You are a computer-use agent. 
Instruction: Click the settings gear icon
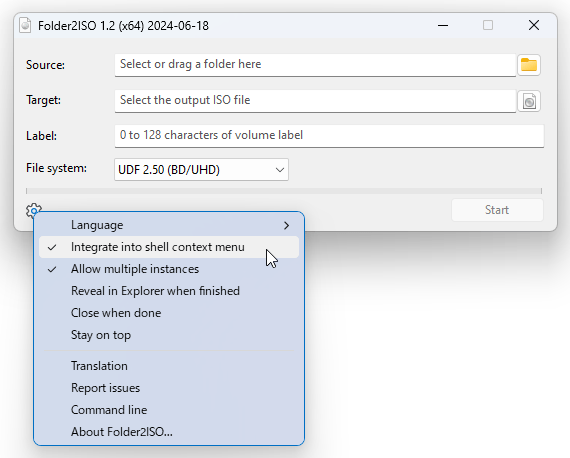click(34, 210)
